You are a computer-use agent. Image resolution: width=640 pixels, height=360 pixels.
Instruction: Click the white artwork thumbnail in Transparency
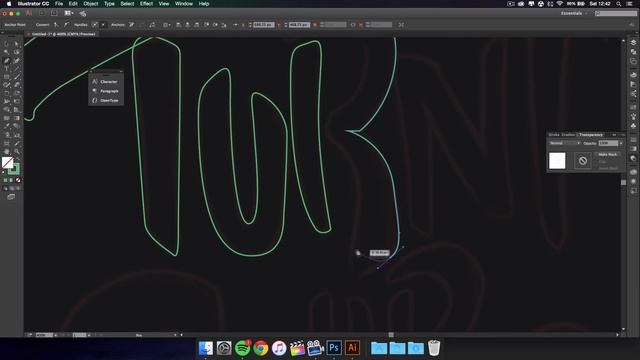(x=557, y=160)
